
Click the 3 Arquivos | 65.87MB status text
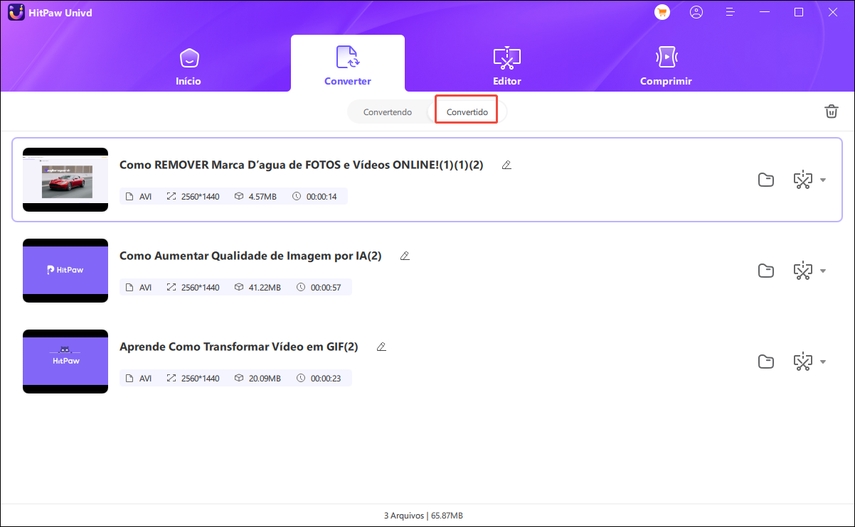[x=423, y=516]
